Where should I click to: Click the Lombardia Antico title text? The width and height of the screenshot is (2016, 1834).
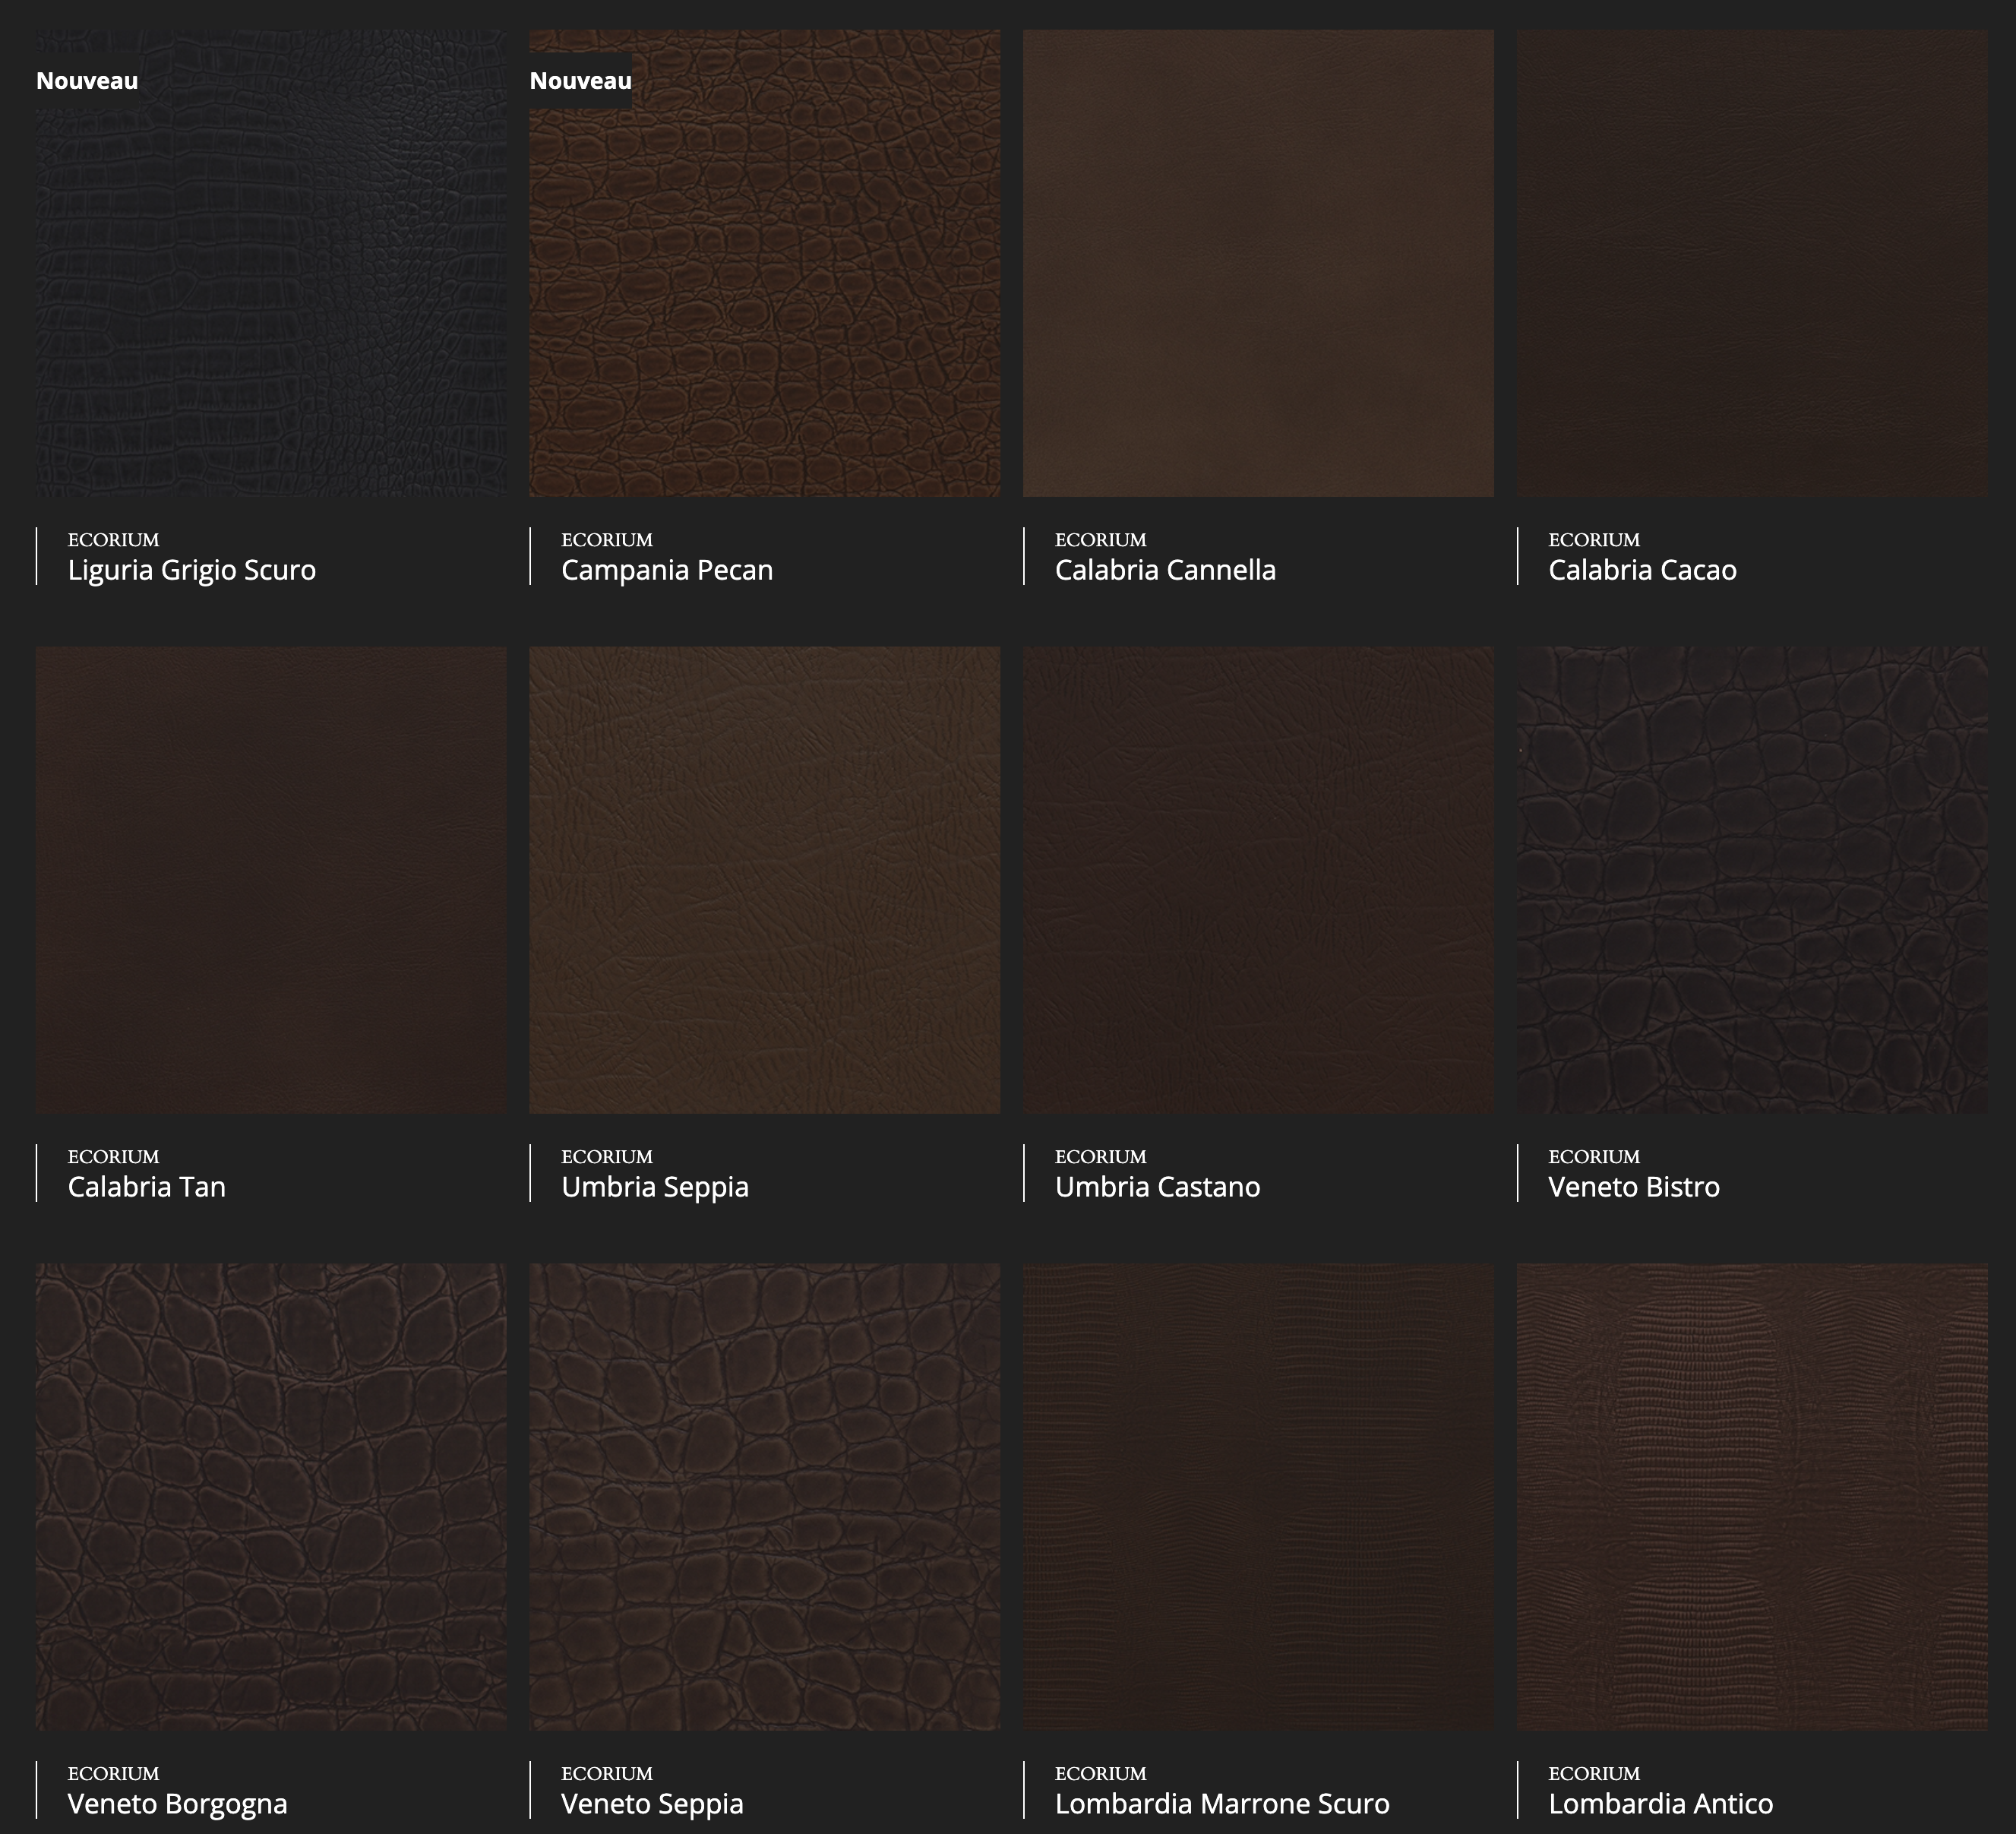[1660, 1804]
